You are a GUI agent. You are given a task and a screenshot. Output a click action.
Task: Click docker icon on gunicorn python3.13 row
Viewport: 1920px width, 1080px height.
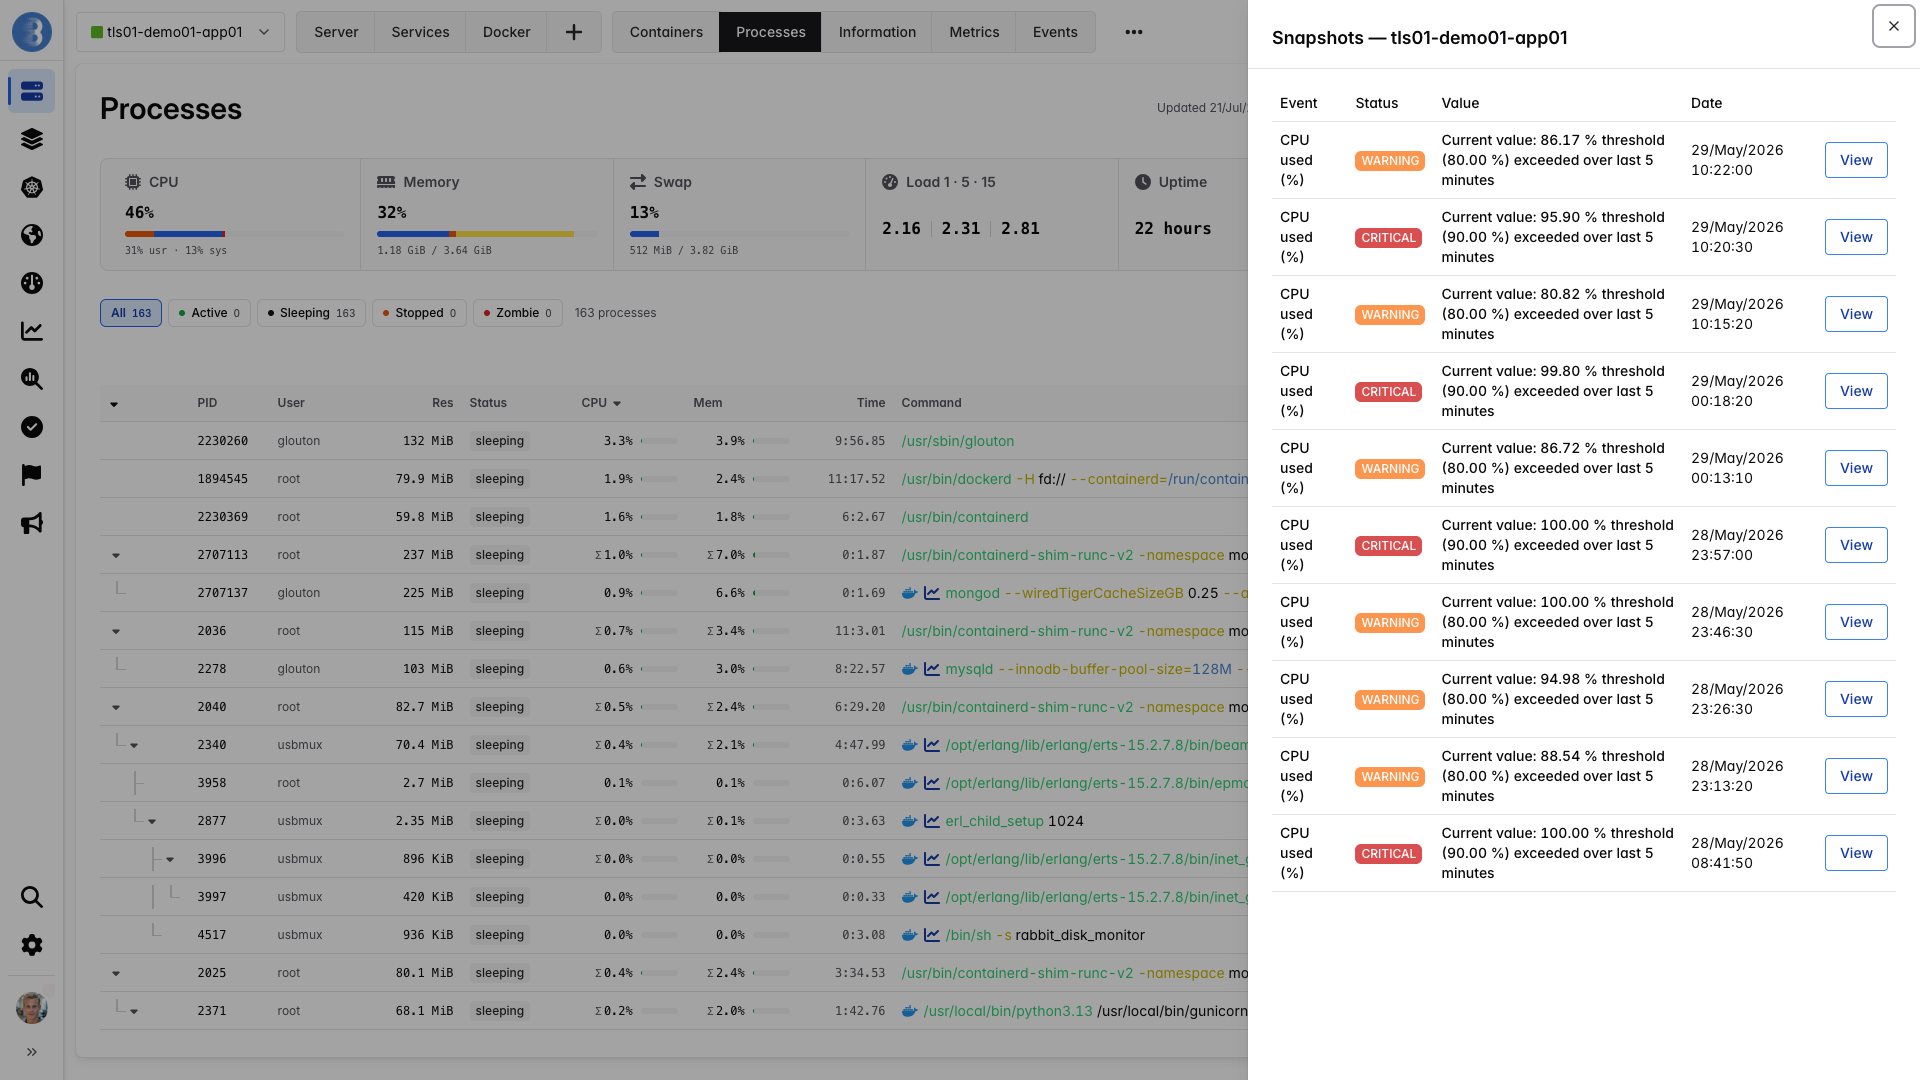(x=909, y=1011)
